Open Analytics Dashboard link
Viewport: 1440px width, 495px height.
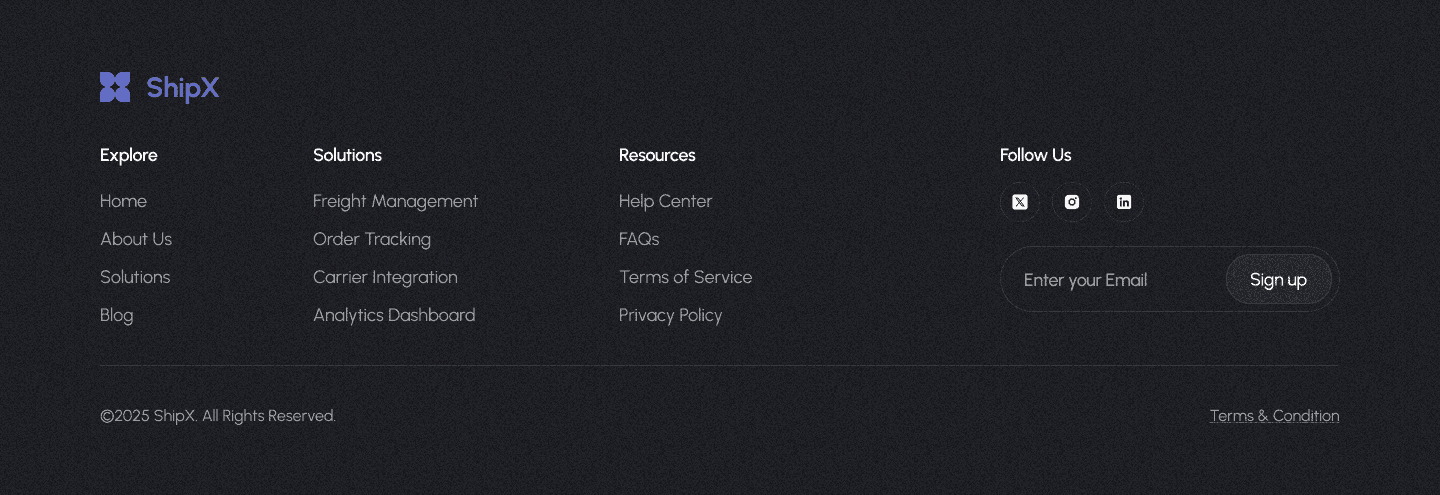click(x=394, y=315)
